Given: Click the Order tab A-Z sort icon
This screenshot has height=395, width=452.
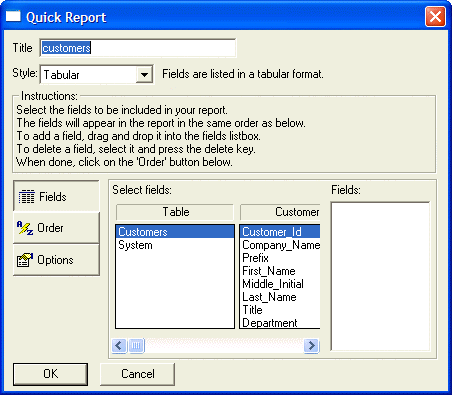Looking at the screenshot, I should point(25,228).
